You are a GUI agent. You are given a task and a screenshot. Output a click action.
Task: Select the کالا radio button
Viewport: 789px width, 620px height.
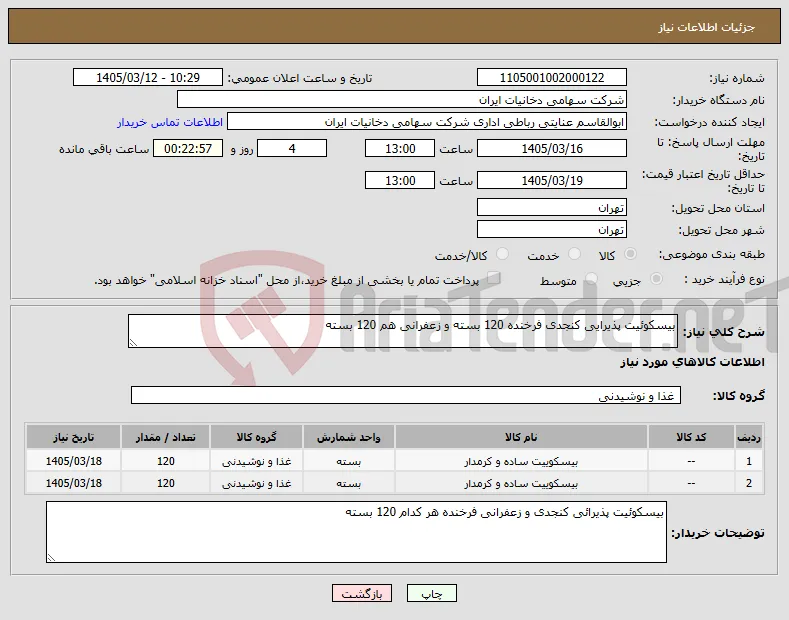pos(630,254)
